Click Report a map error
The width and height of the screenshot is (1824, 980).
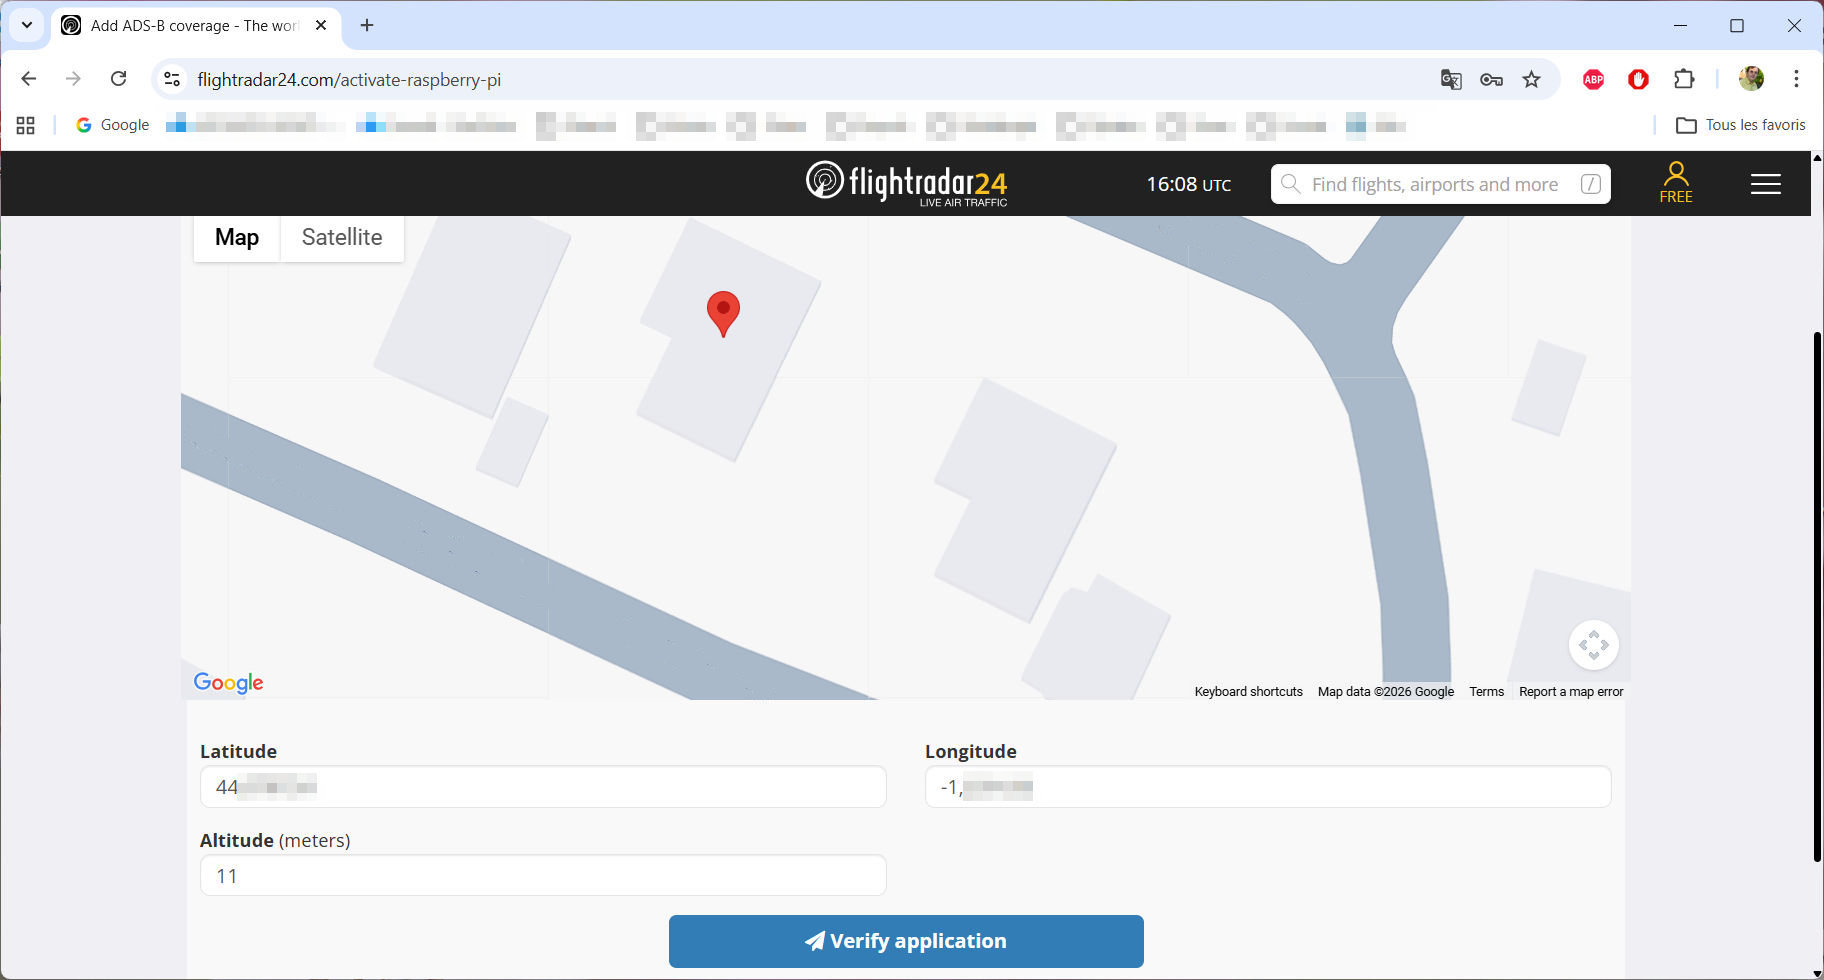(1571, 691)
